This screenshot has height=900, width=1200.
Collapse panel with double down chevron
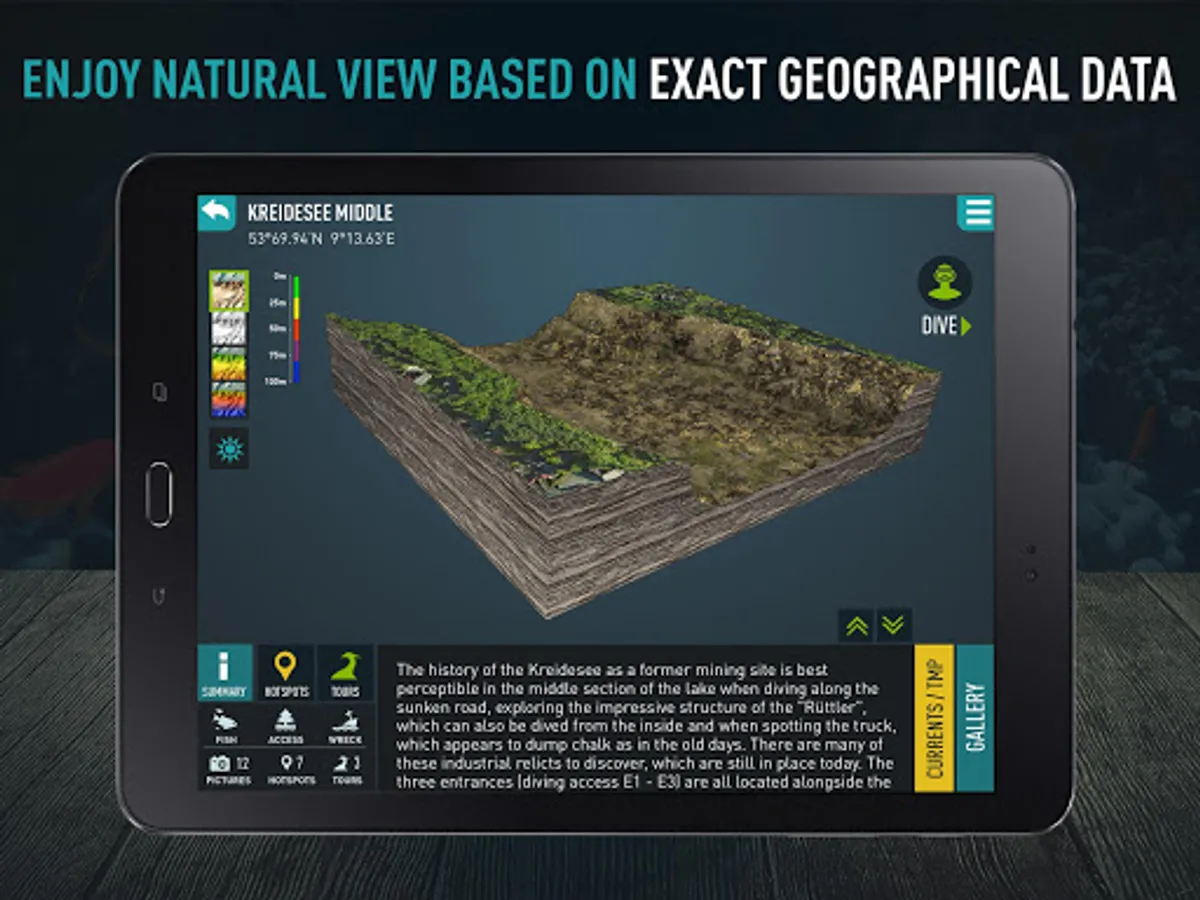tap(894, 626)
